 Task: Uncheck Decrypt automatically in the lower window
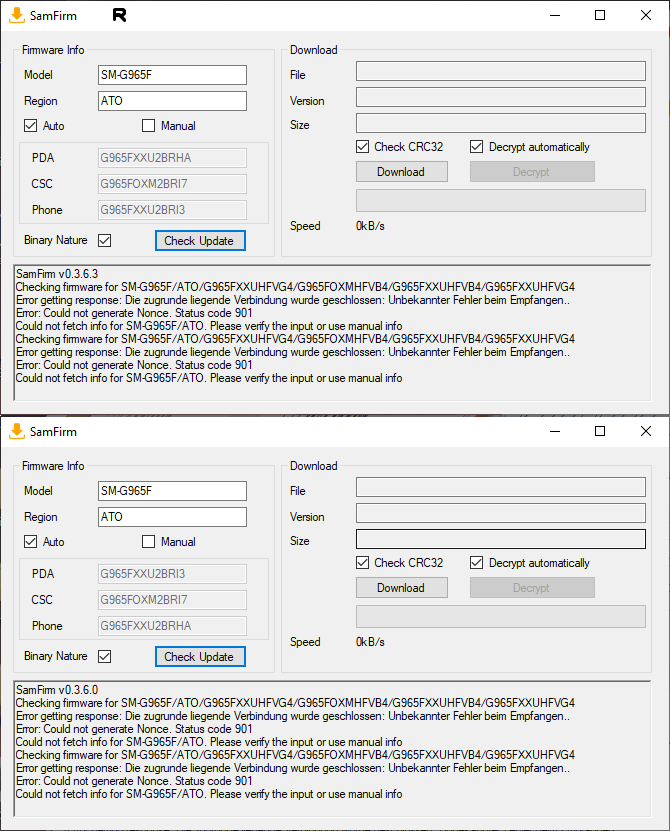tap(477, 563)
